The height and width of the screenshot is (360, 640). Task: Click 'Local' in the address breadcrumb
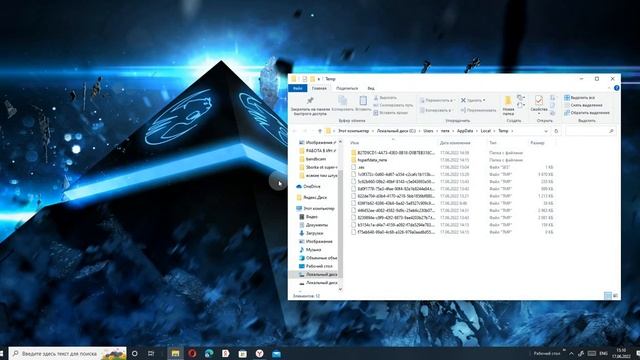485,131
